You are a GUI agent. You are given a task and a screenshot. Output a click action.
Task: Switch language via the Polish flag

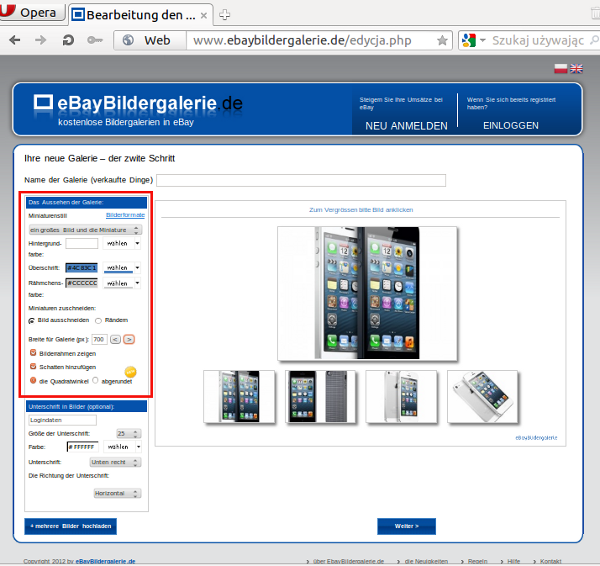tap(561, 69)
